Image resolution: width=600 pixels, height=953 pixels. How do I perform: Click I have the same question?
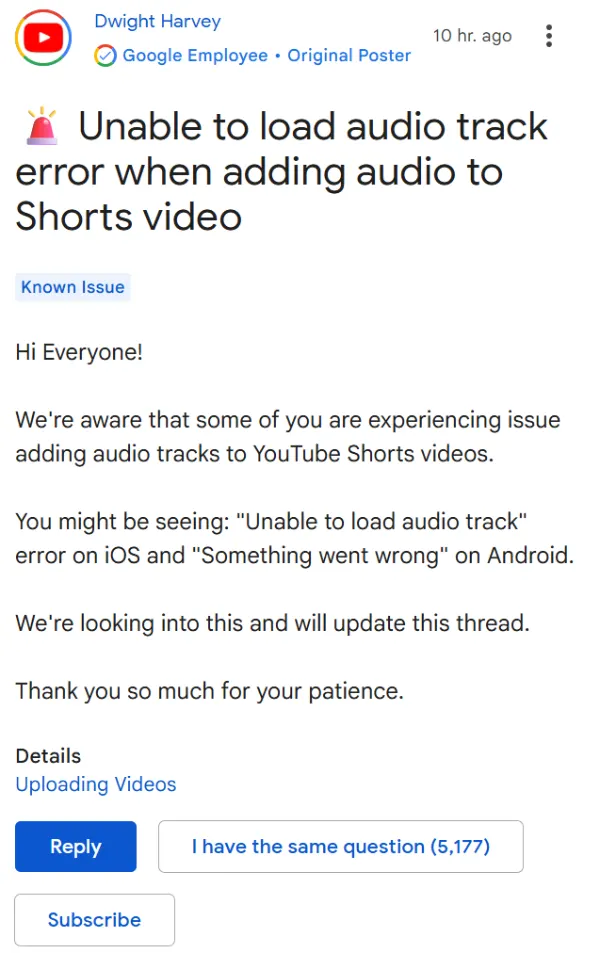pyautogui.click(x=340, y=846)
